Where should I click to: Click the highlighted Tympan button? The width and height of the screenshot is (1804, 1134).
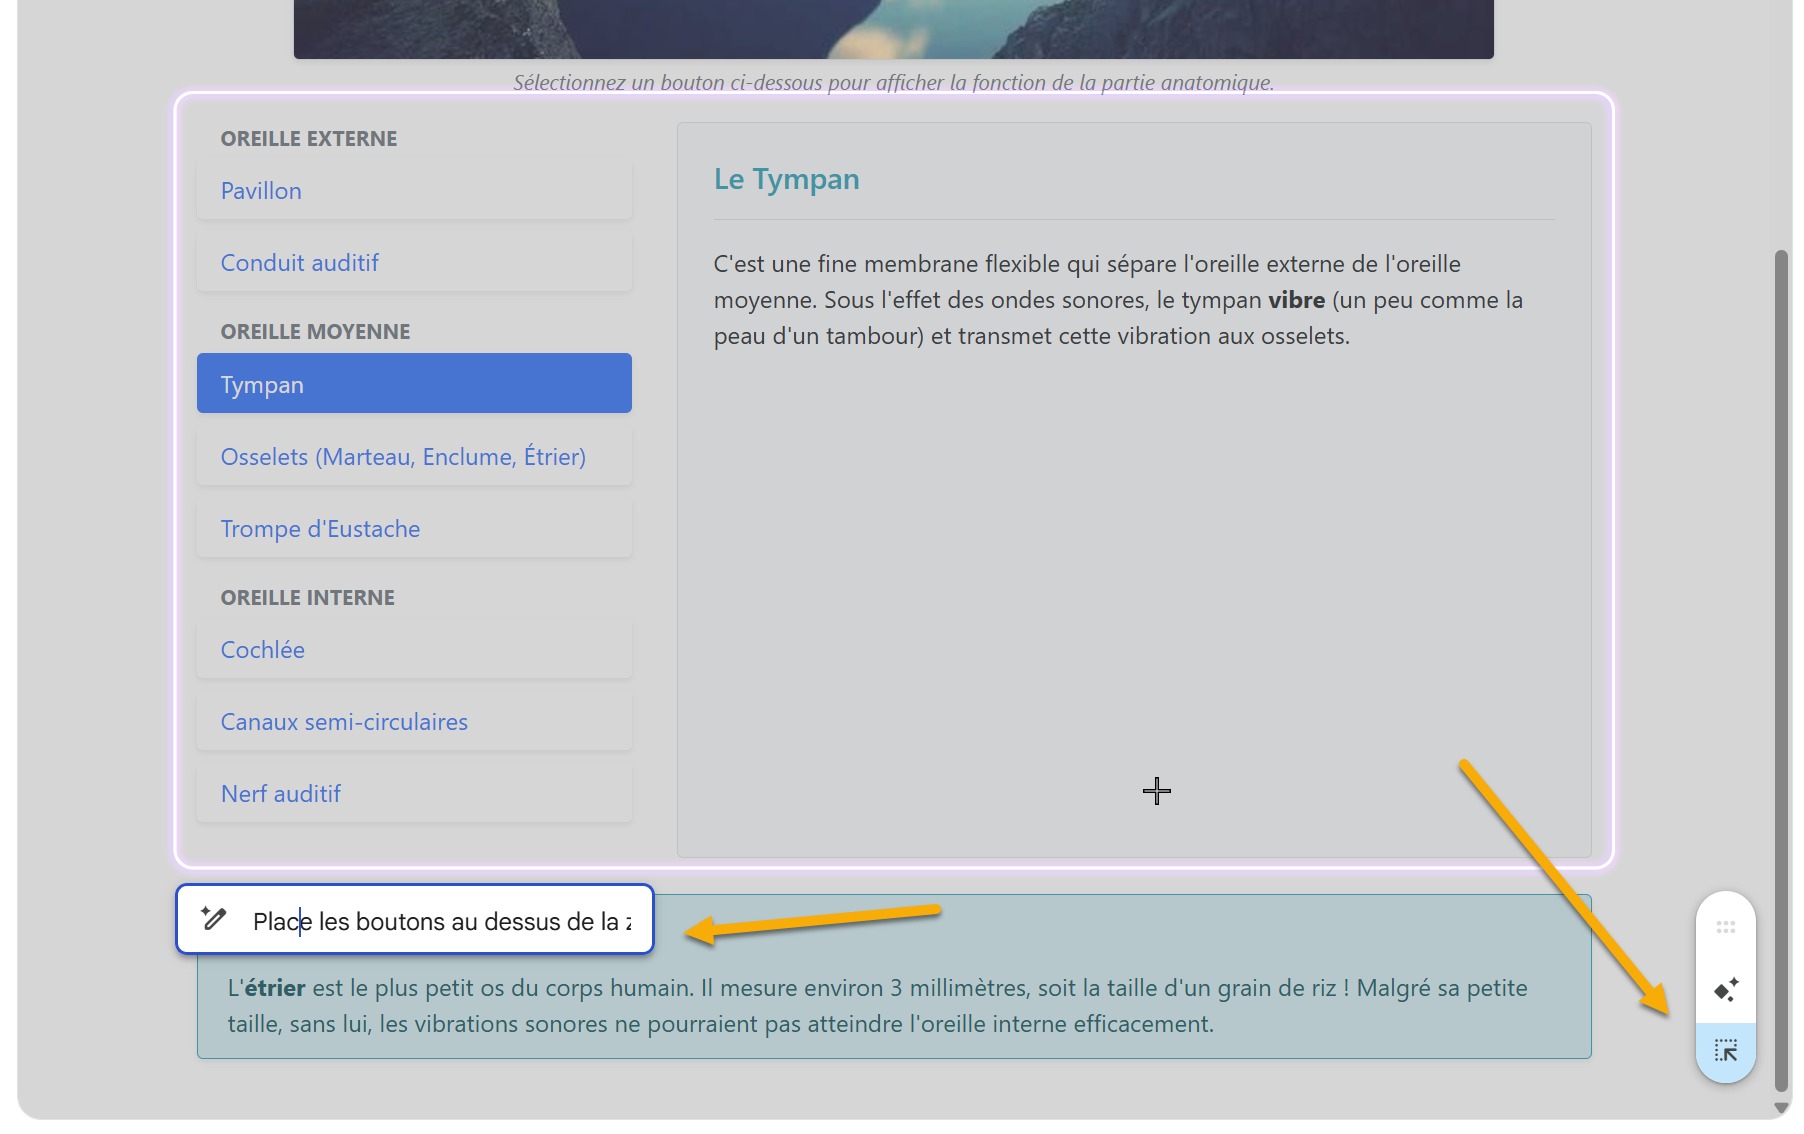pyautogui.click(x=414, y=383)
